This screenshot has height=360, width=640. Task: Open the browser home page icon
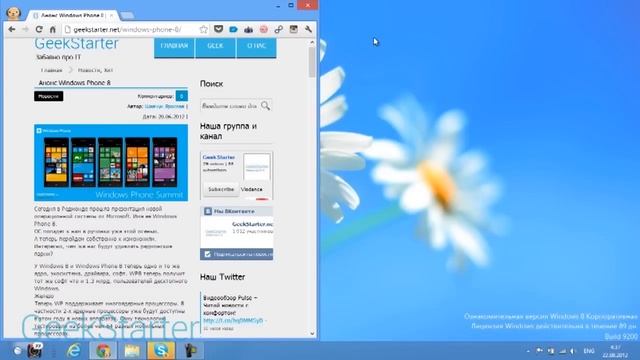(x=53, y=29)
